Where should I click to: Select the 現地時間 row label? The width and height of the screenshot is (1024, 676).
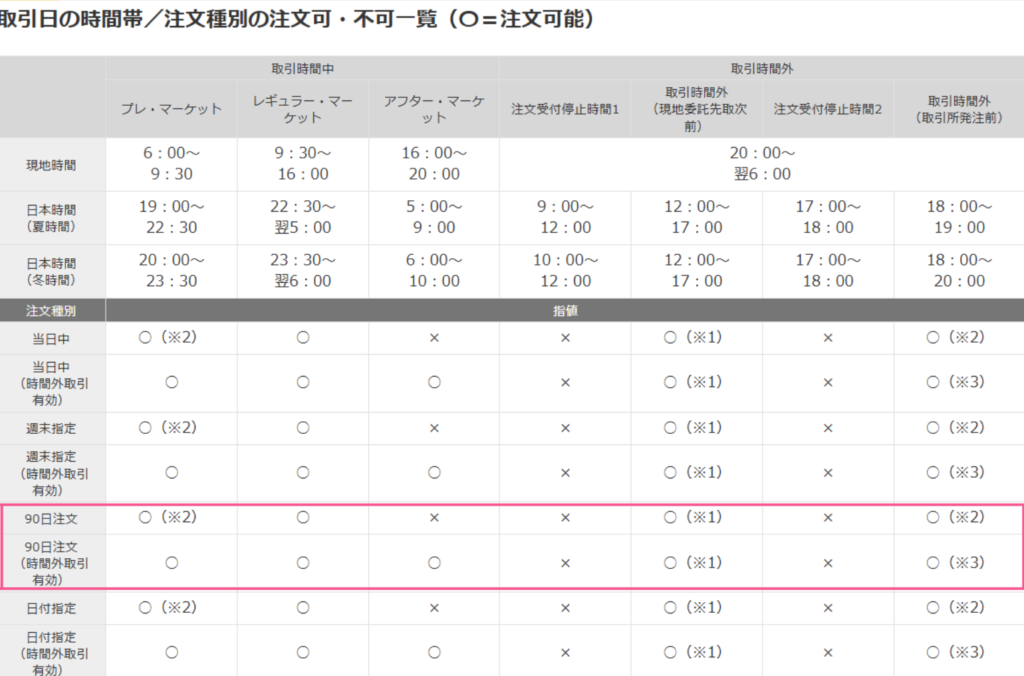click(53, 164)
